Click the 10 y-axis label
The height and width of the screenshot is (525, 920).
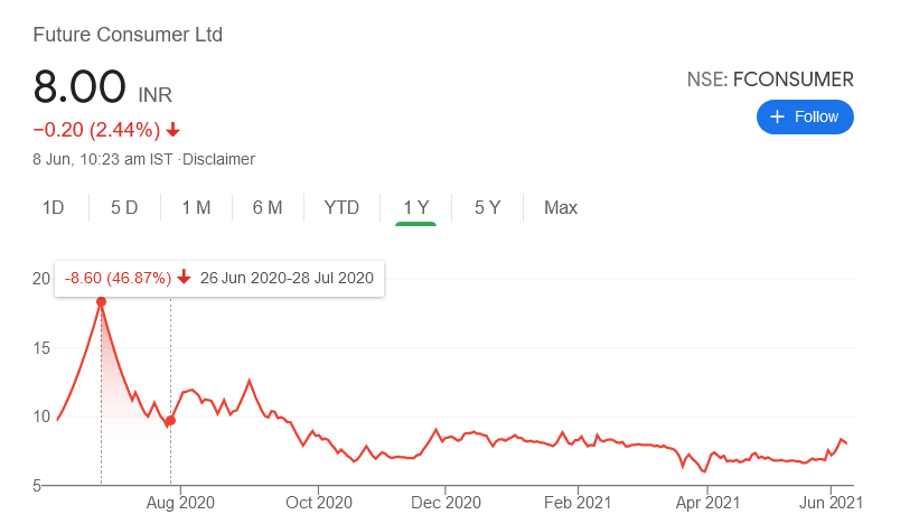click(41, 416)
